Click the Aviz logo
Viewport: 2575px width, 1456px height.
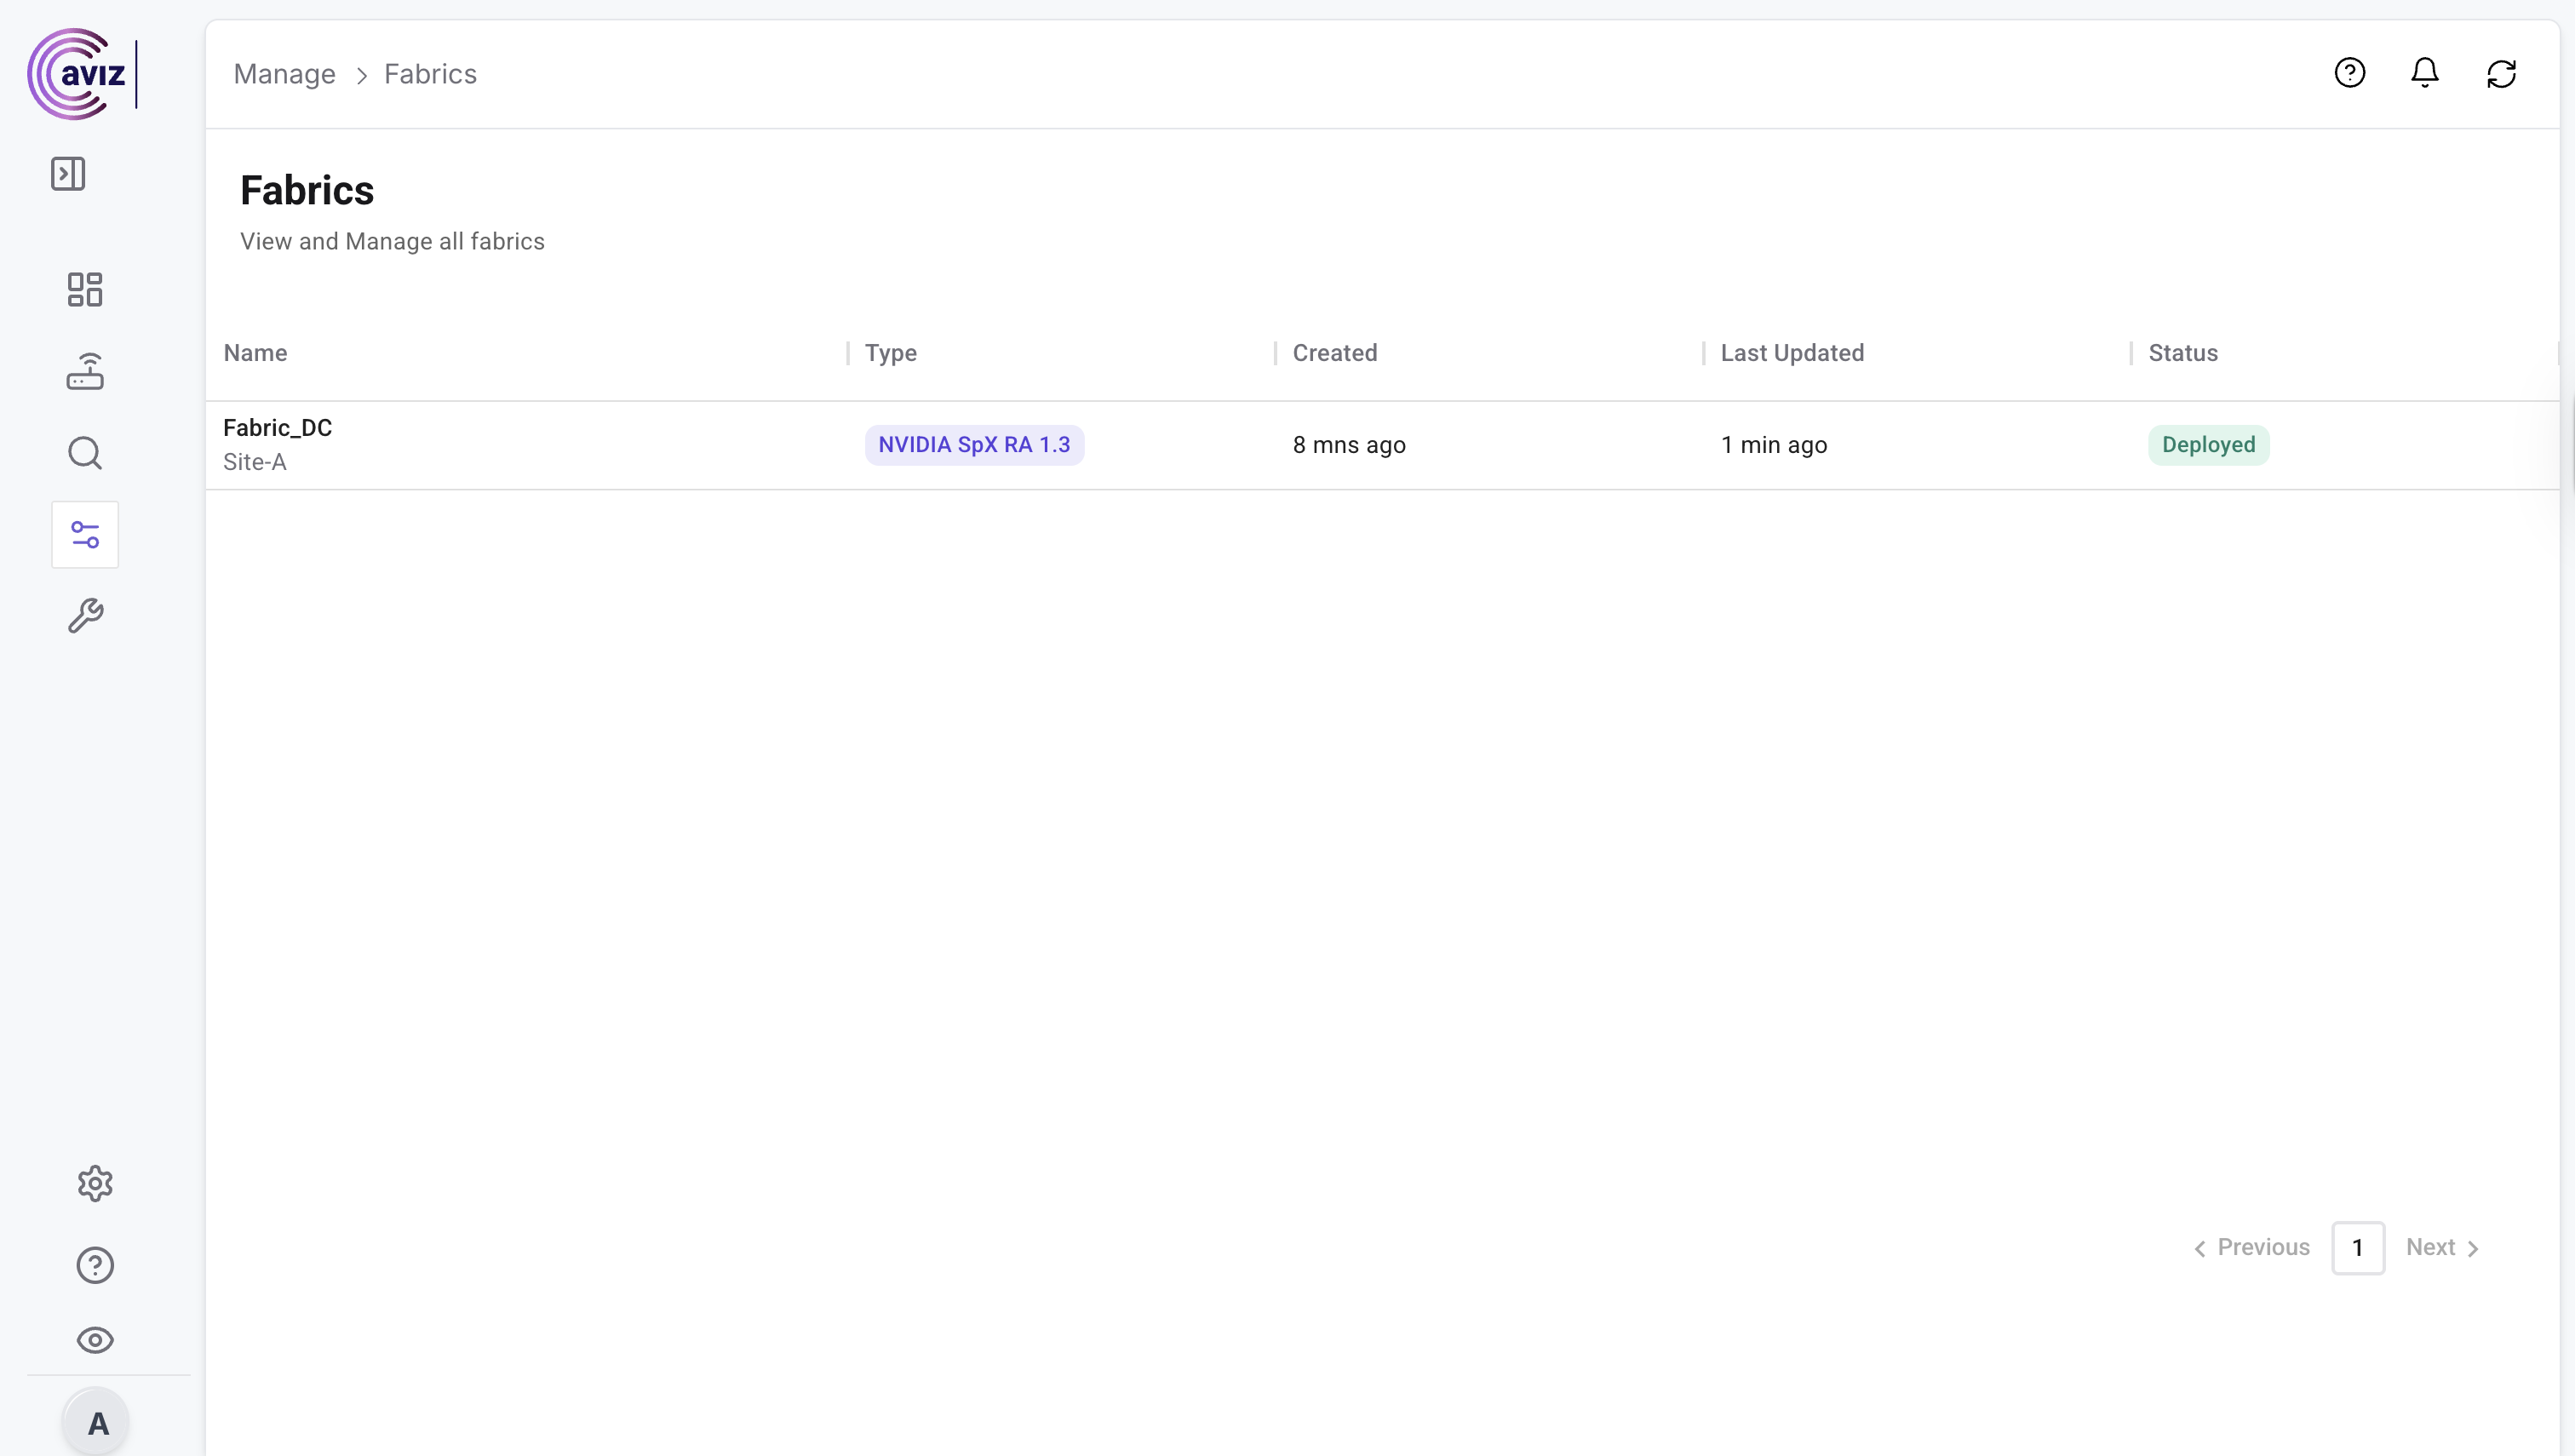79,74
